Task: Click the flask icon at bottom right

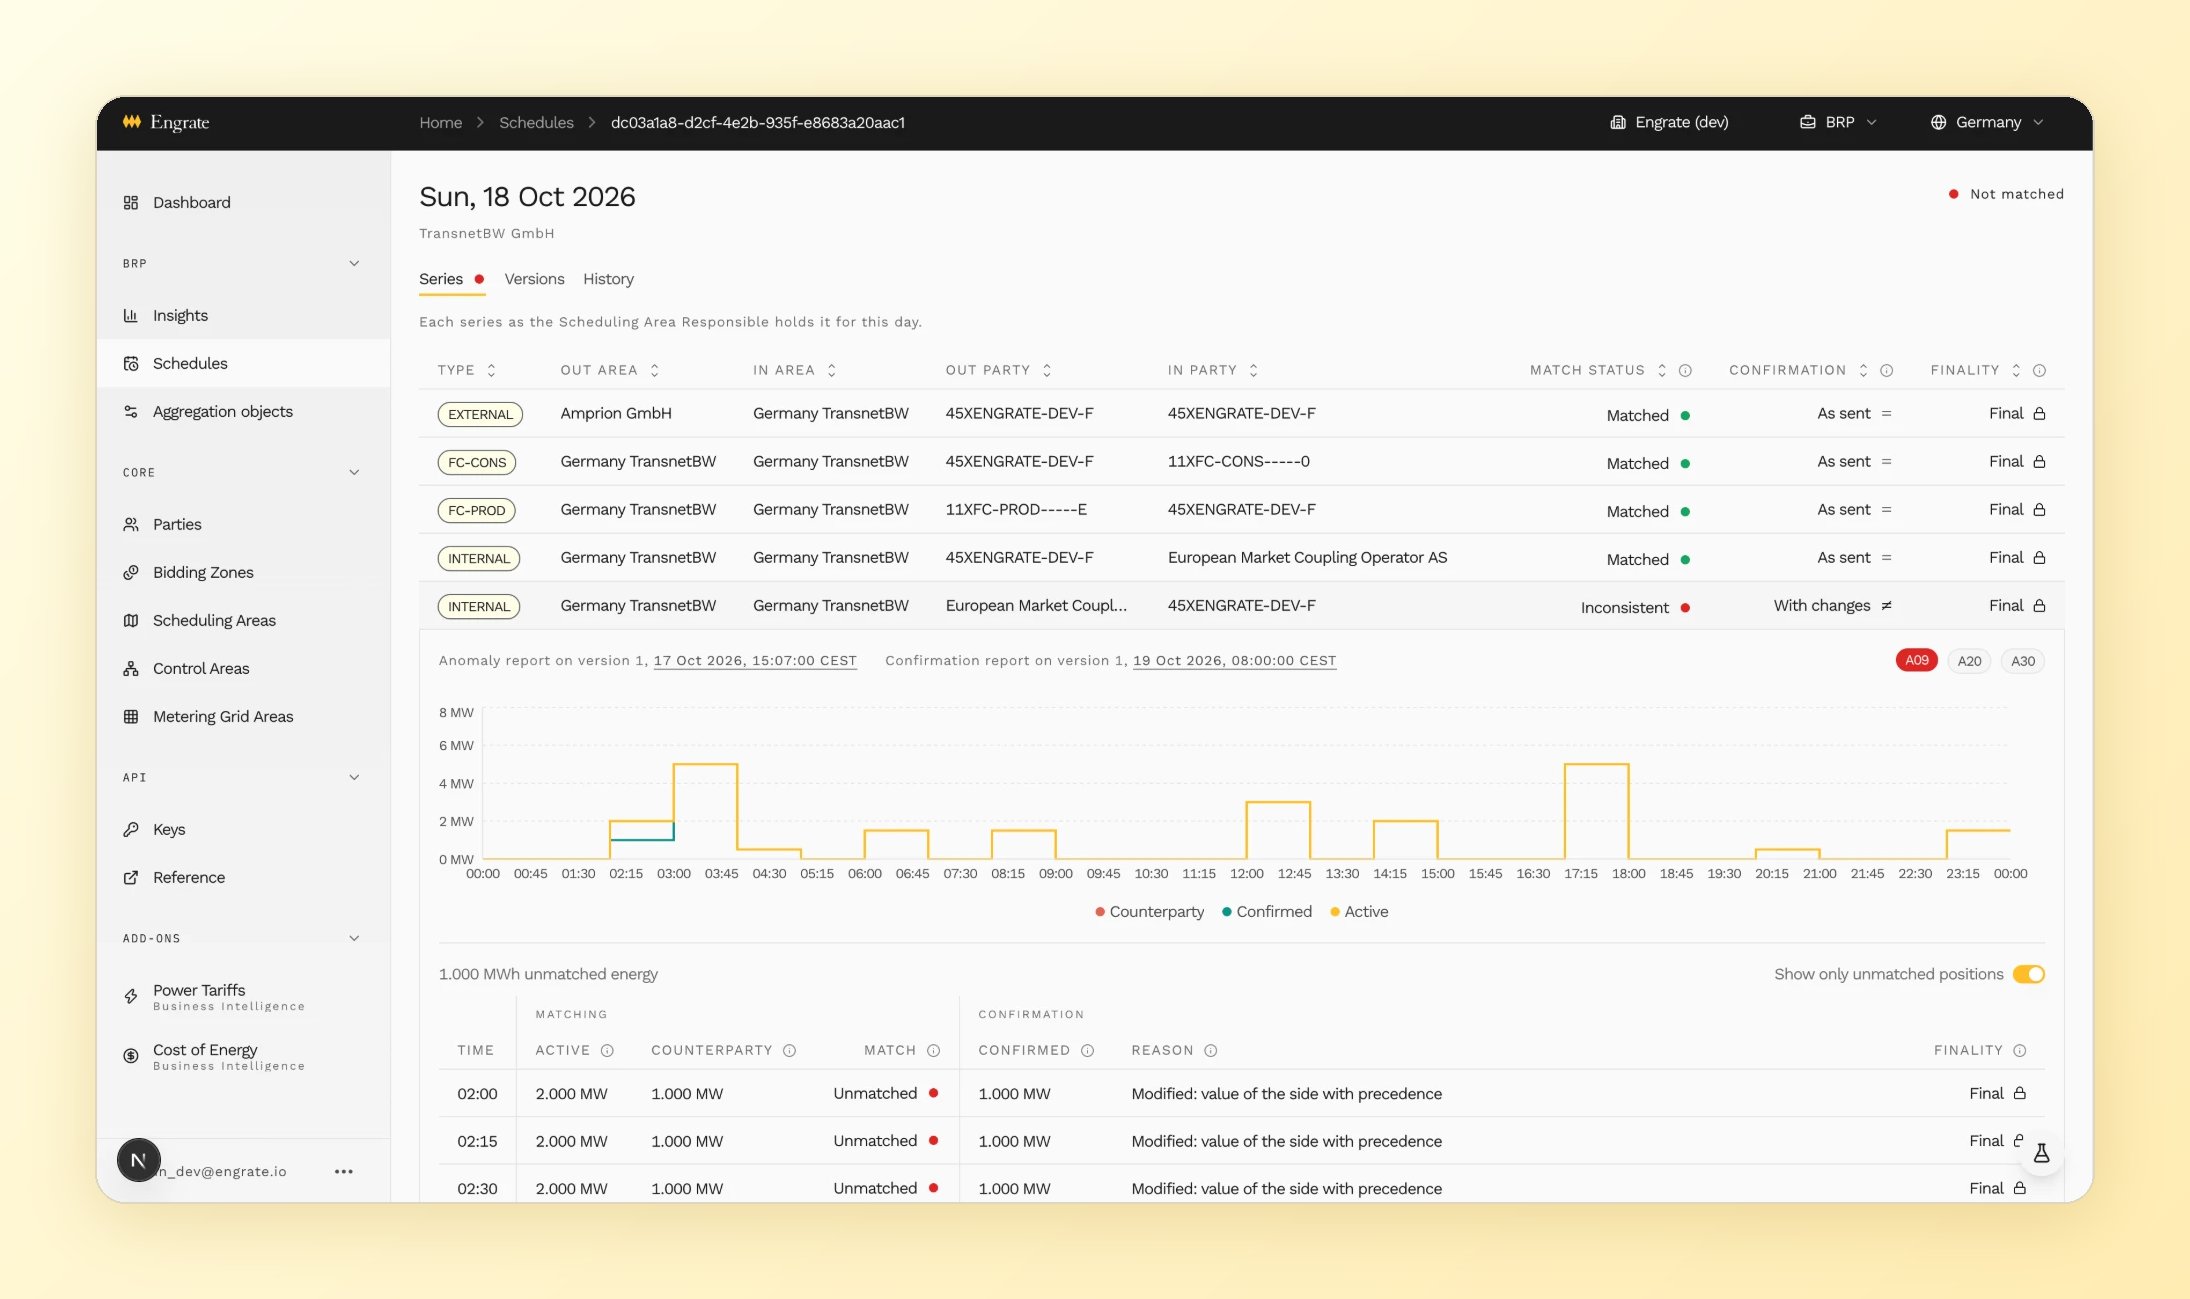Action: [x=2041, y=1153]
